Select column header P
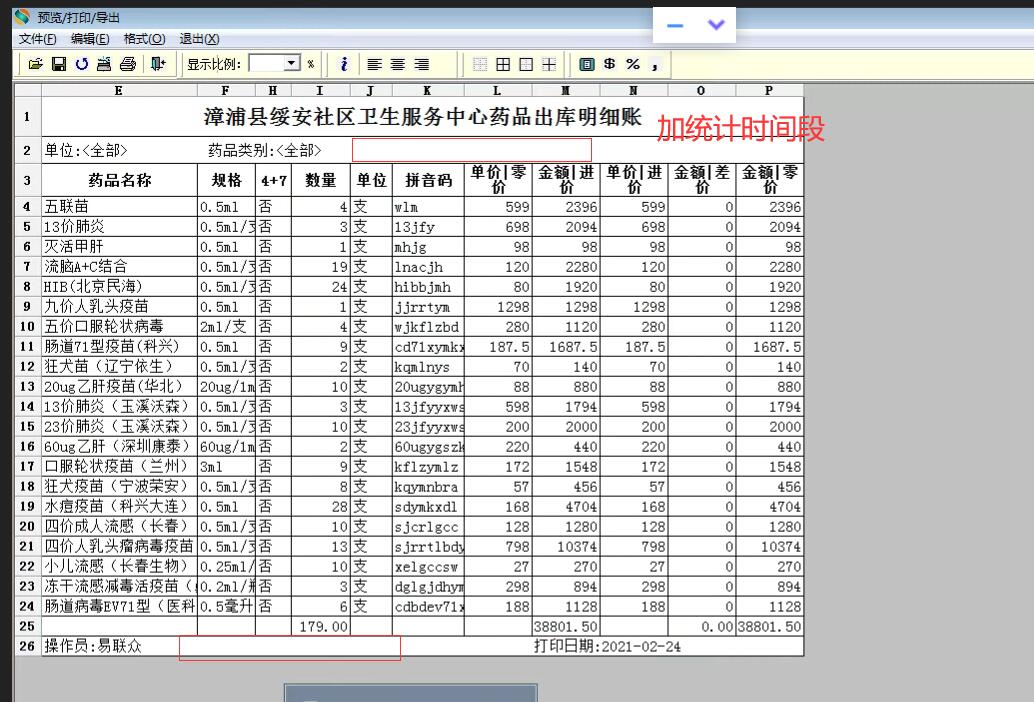Viewport: 1034px width, 702px height. 769,90
